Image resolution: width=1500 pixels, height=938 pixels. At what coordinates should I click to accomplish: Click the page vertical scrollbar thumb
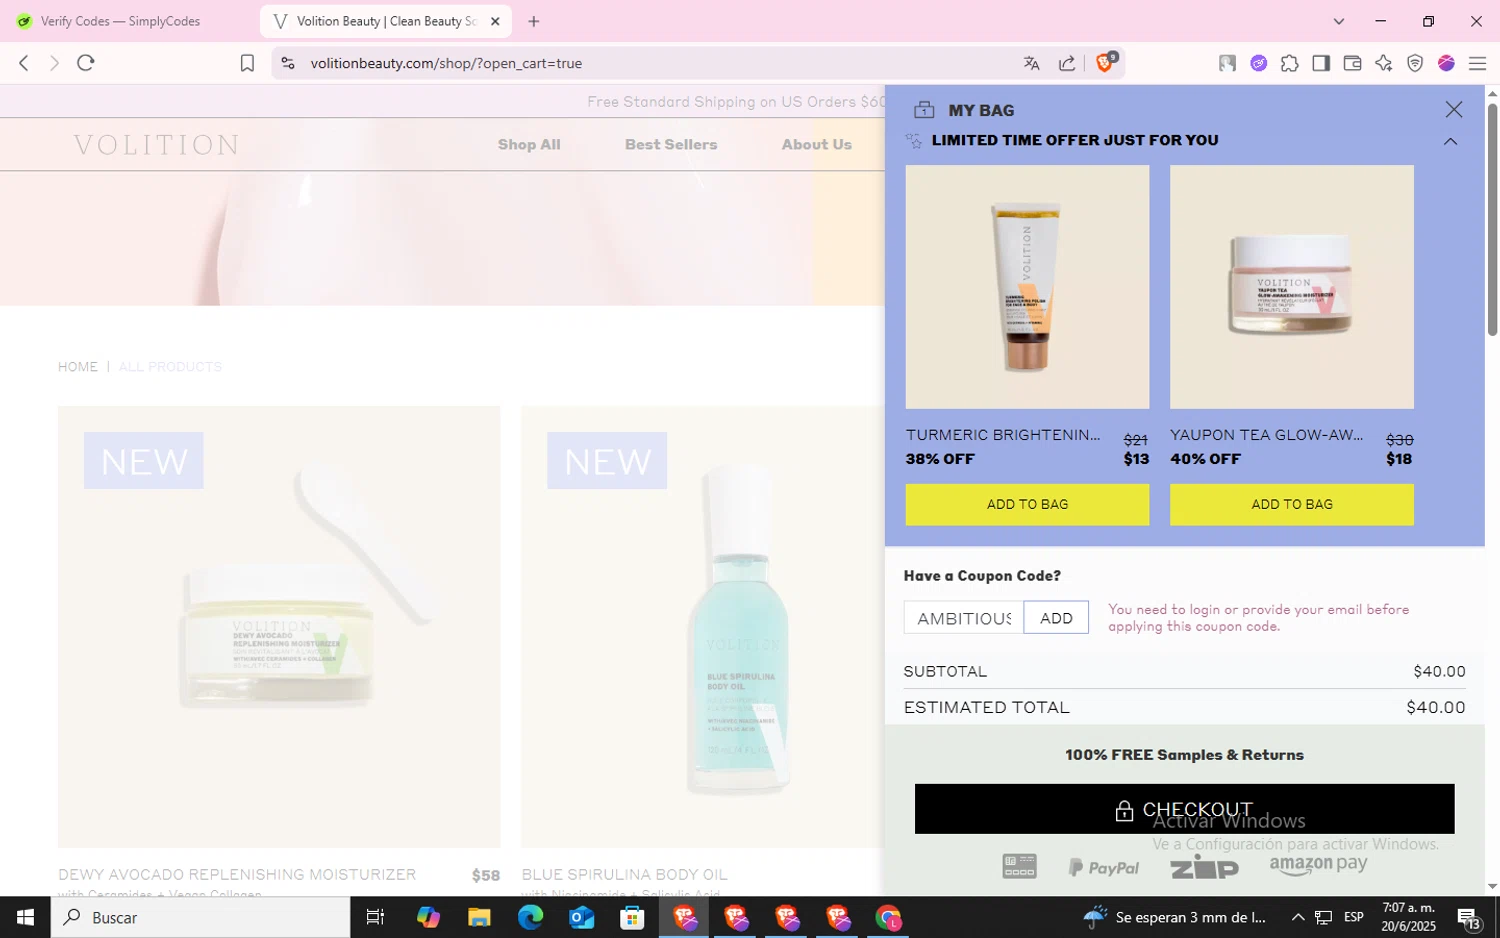coord(1492,220)
